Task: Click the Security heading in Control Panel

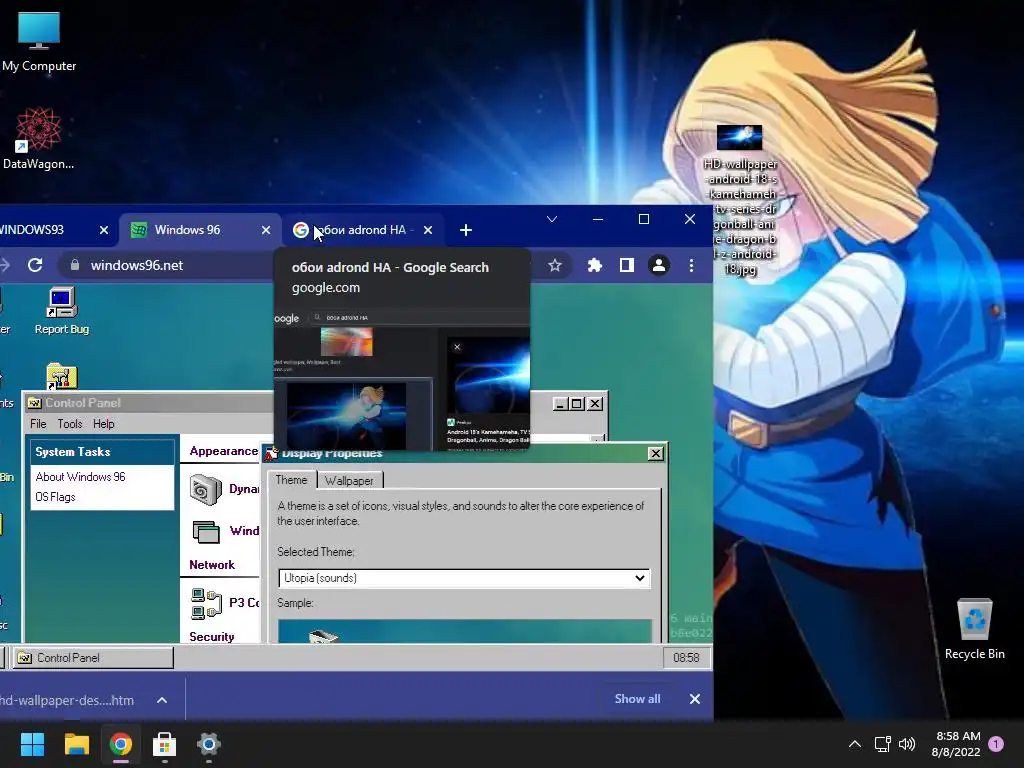Action: (x=212, y=637)
